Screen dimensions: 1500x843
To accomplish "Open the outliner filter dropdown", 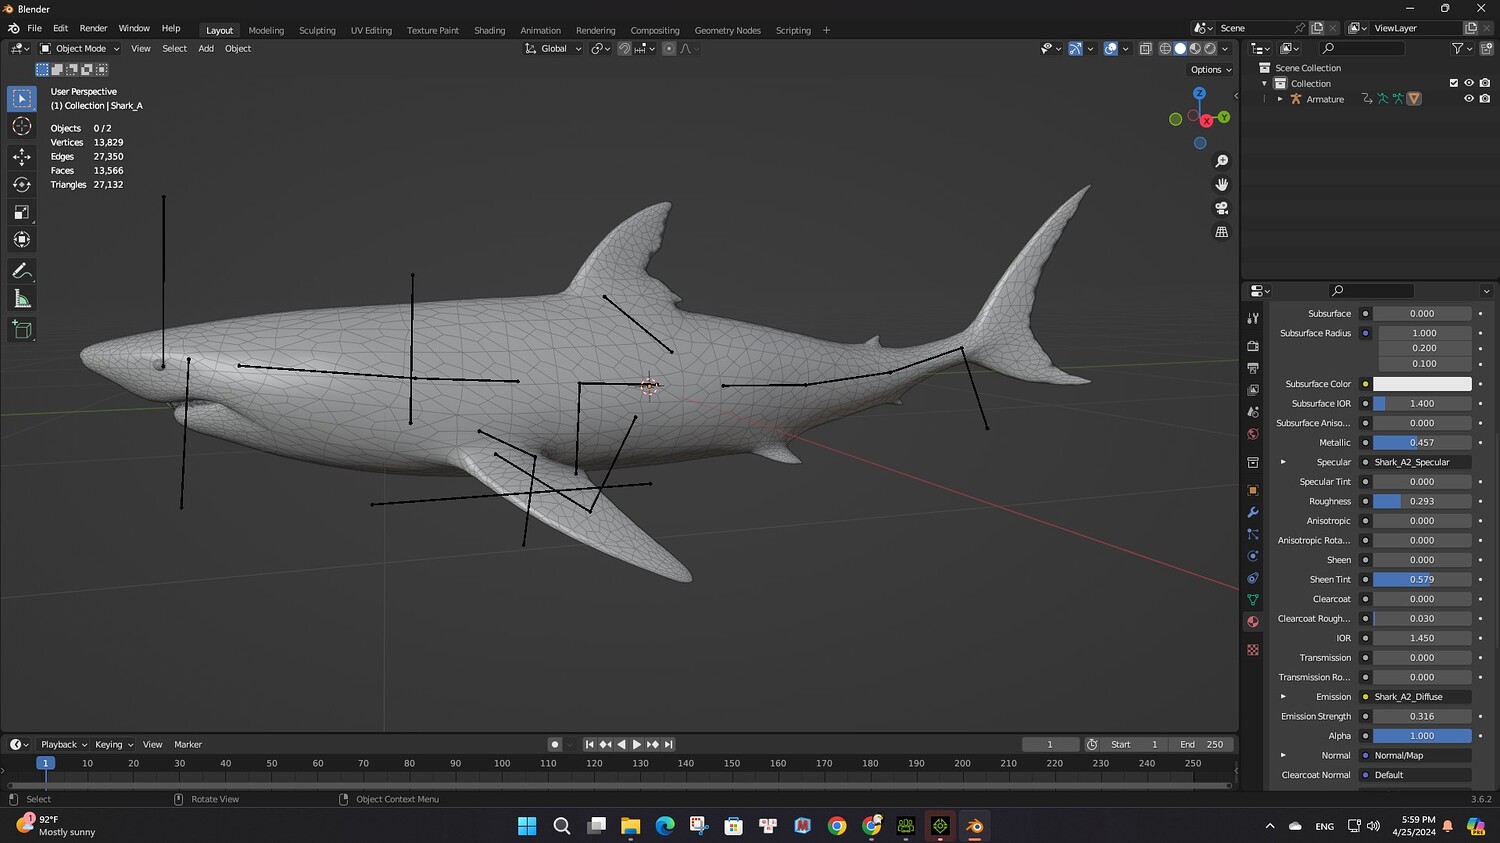I will 1462,48.
